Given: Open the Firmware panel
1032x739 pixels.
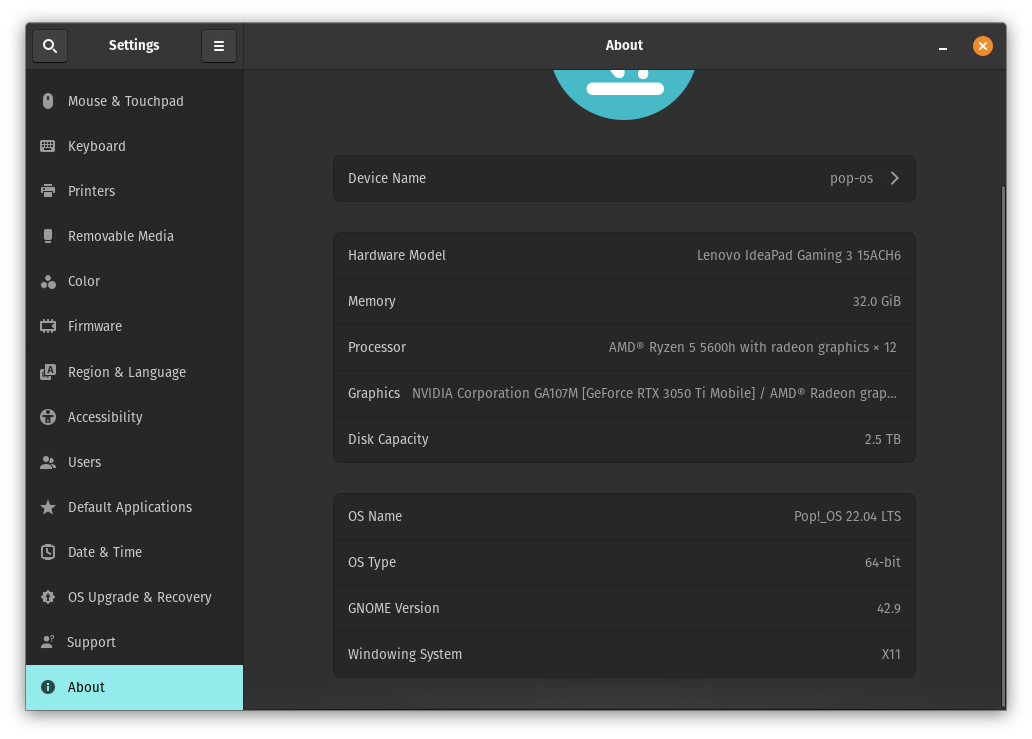Looking at the screenshot, I should pos(134,326).
